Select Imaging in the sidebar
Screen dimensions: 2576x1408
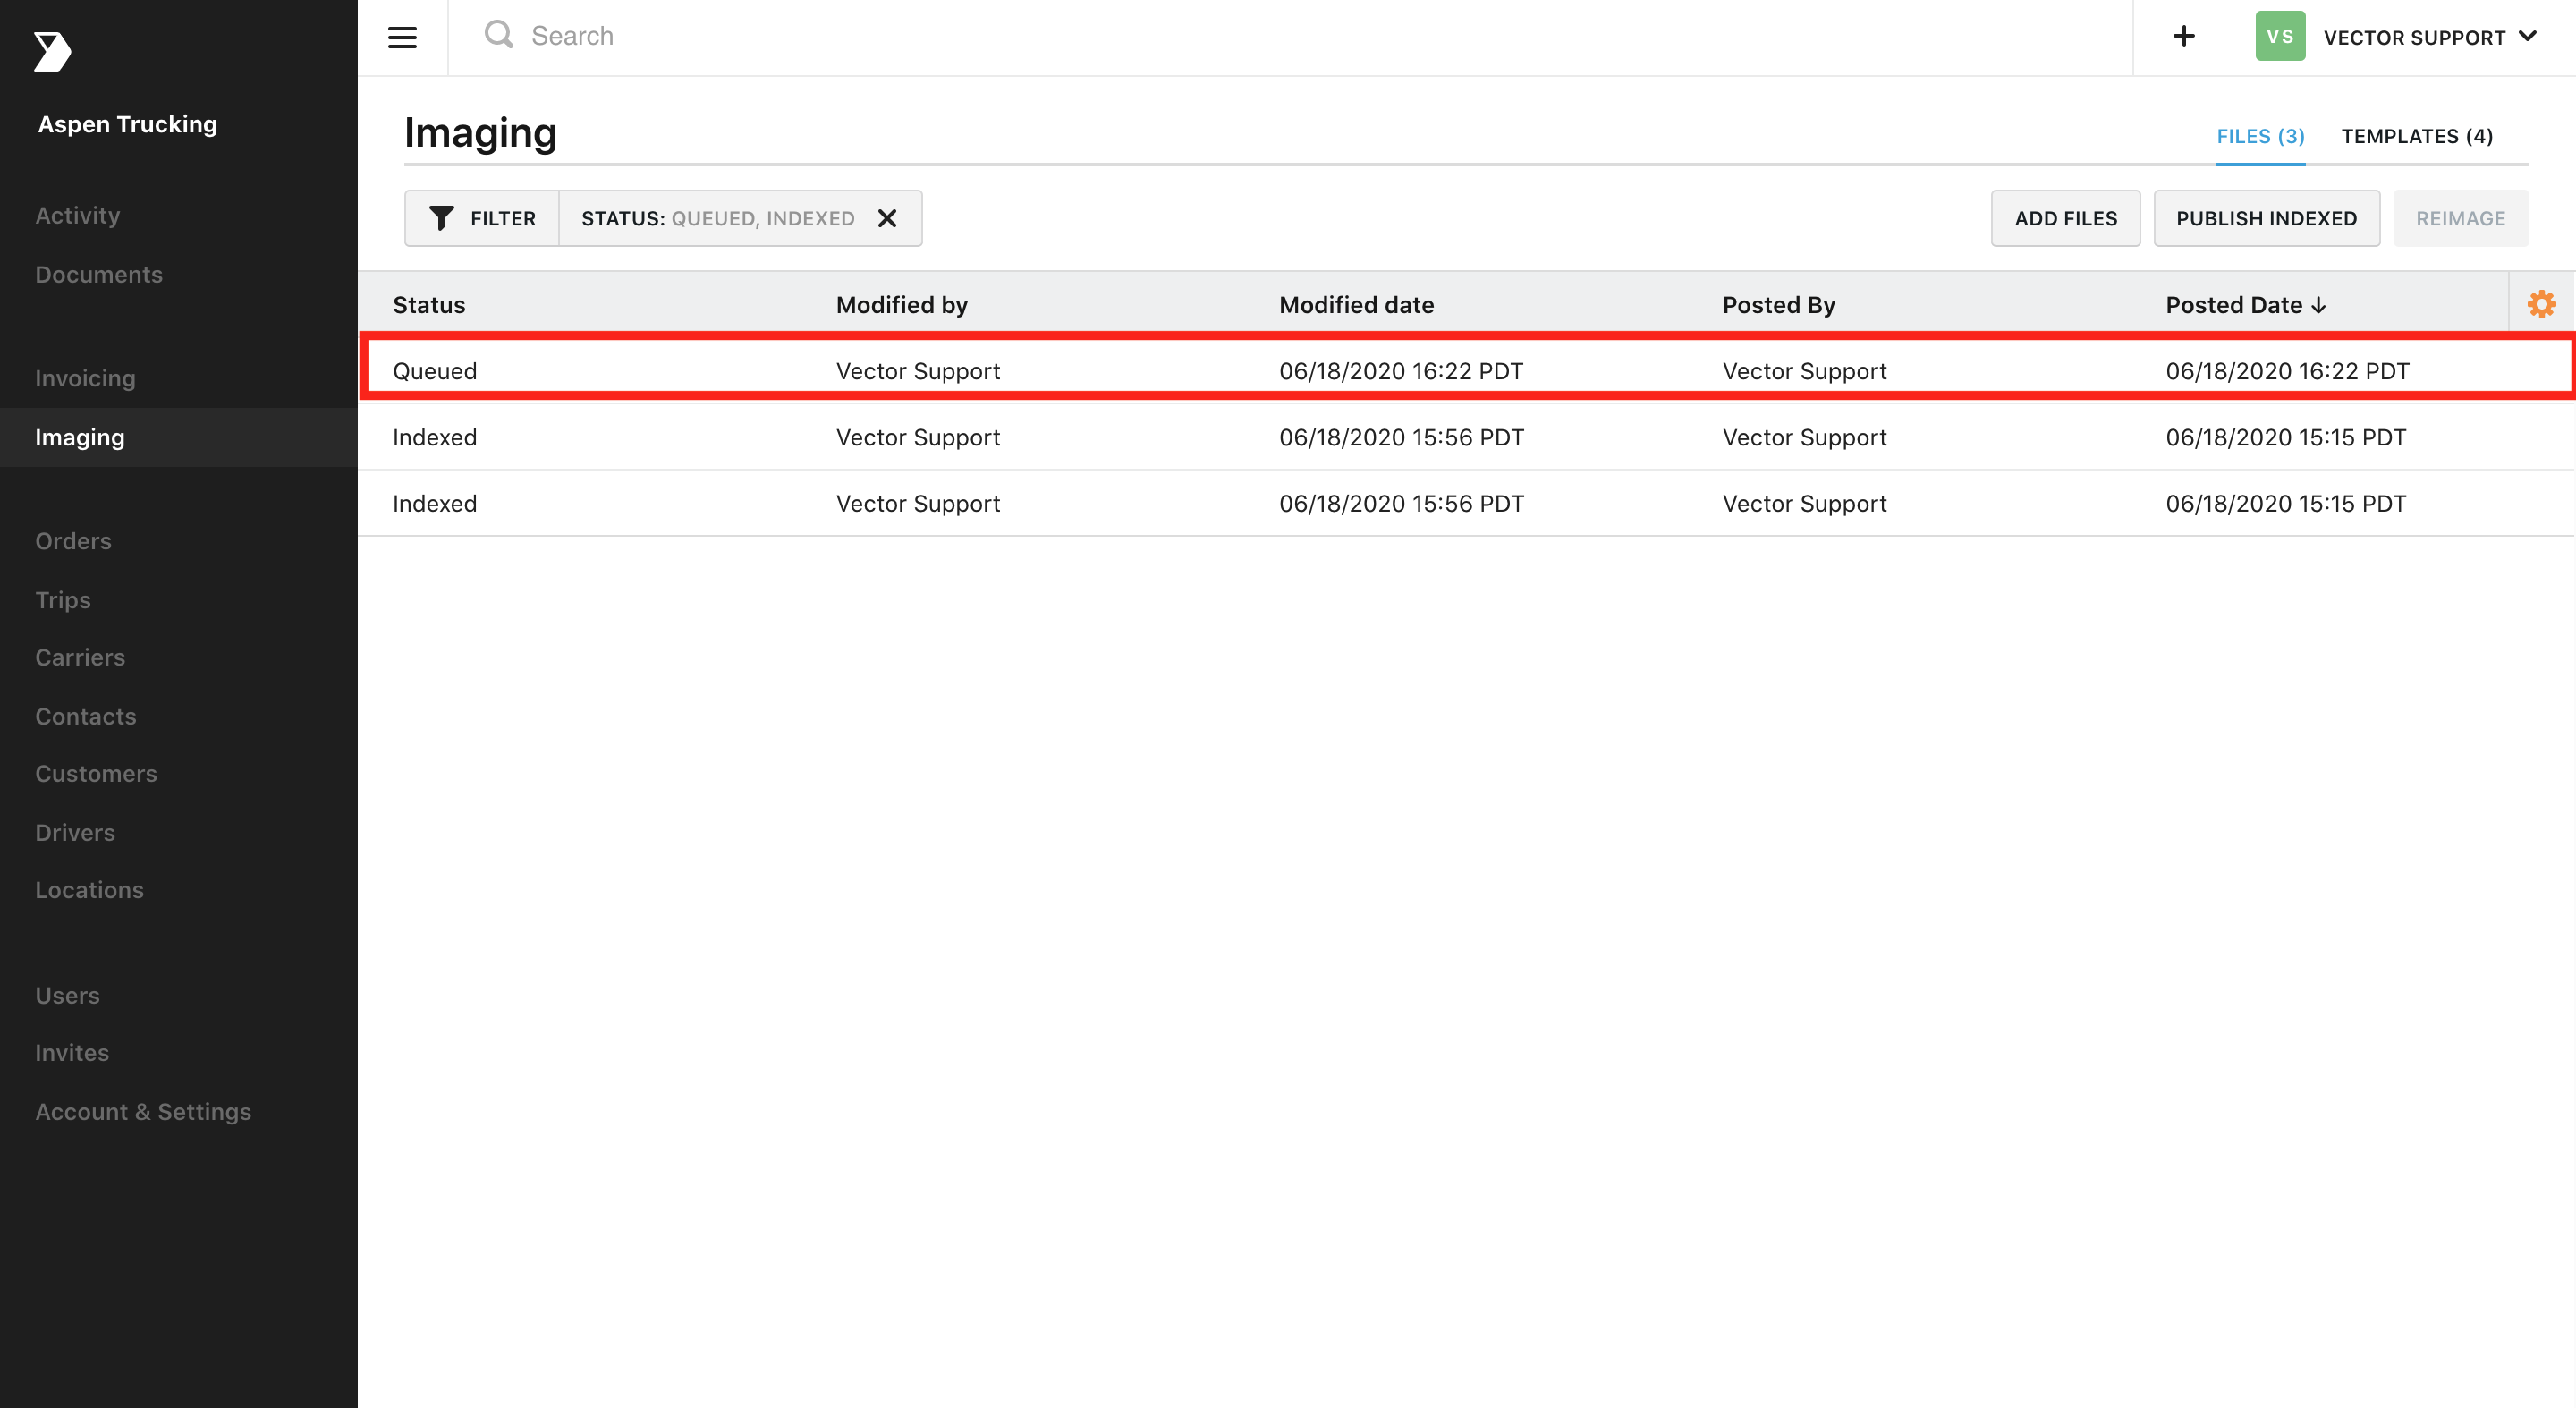coord(179,438)
